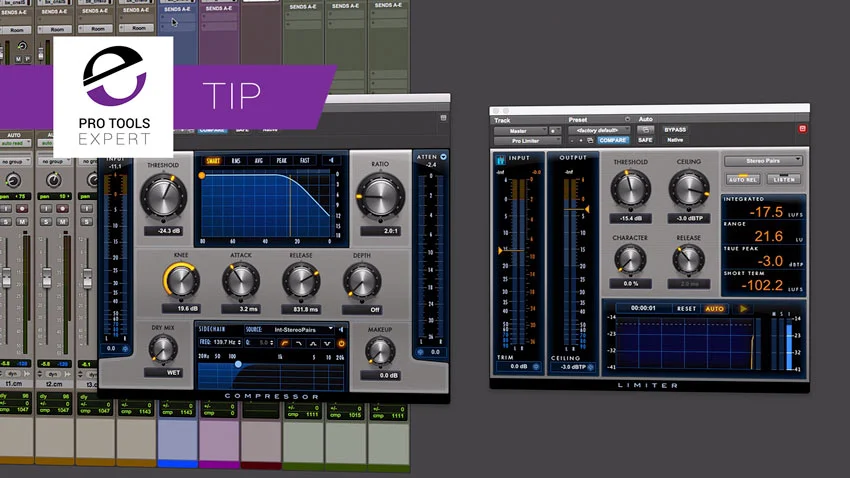Image resolution: width=850 pixels, height=478 pixels.
Task: Click COMPARE button in Limiter window
Action: (613, 140)
